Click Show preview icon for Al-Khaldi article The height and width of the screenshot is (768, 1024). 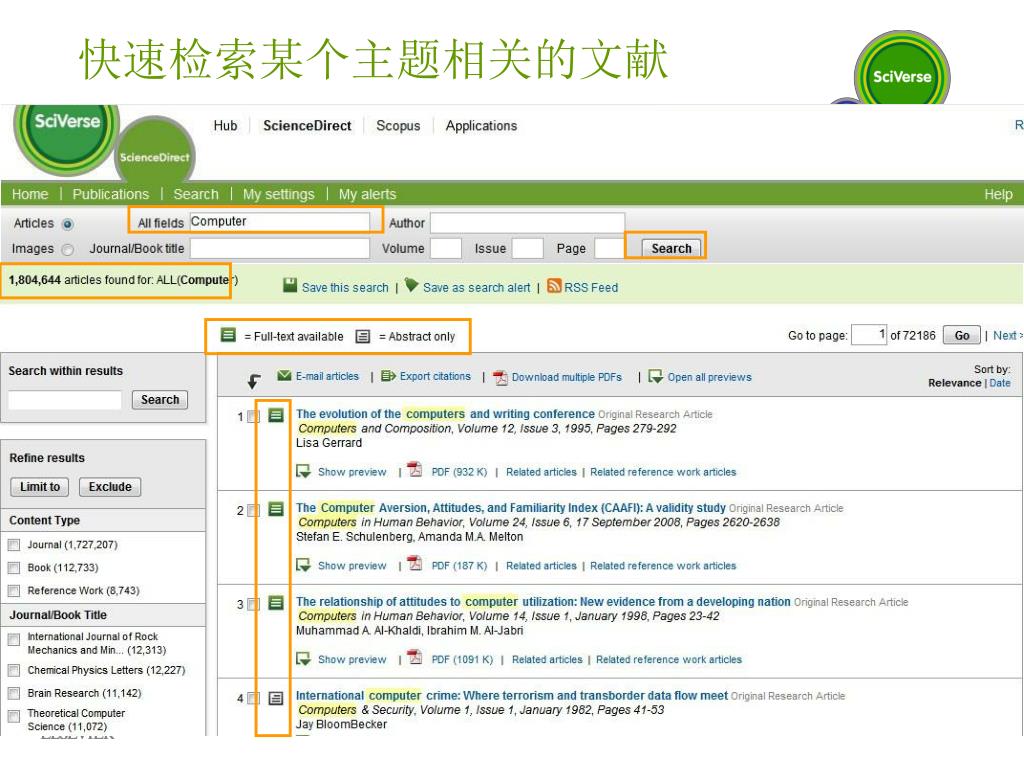click(303, 658)
